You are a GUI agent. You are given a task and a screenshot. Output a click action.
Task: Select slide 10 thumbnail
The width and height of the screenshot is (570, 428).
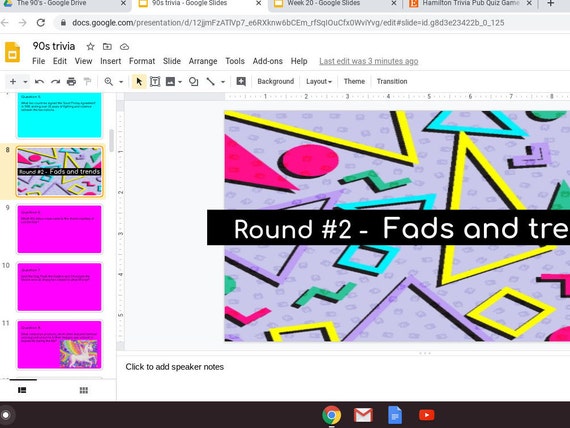(60, 287)
